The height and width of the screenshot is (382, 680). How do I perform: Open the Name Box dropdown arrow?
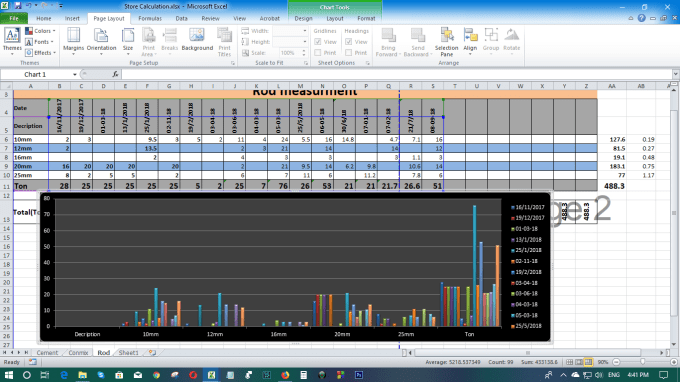75,75
